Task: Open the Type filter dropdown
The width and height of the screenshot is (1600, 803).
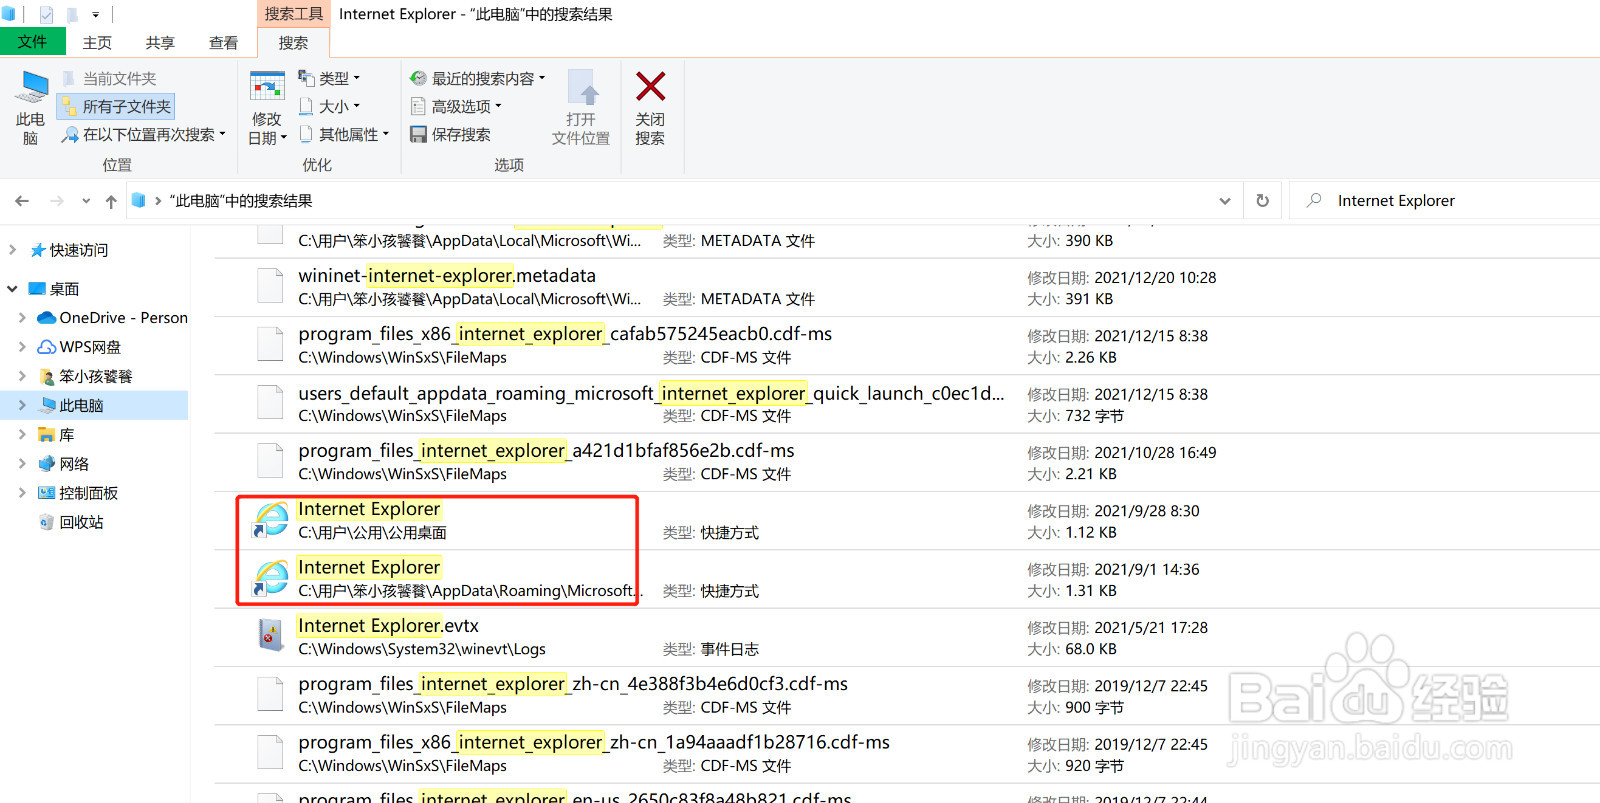Action: tap(330, 78)
